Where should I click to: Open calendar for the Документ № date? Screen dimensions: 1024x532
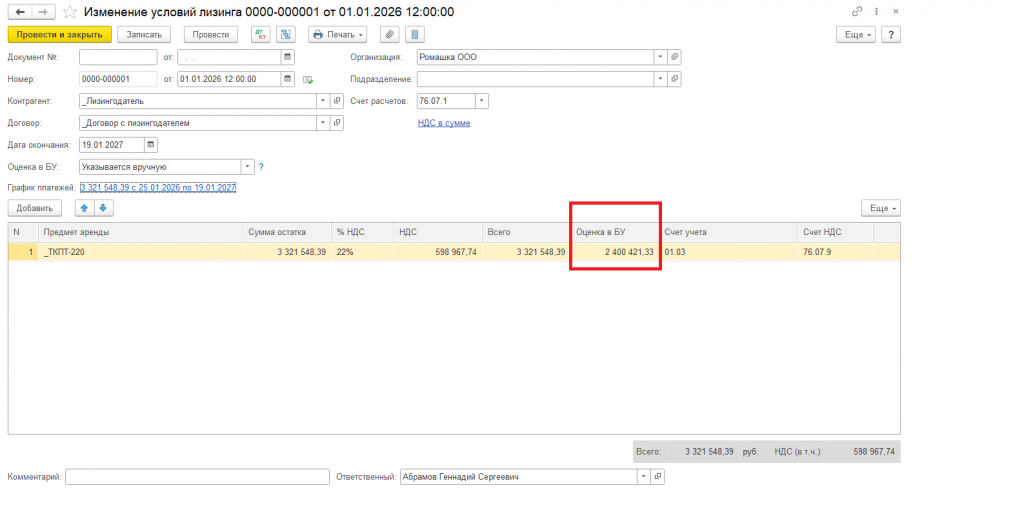point(287,57)
